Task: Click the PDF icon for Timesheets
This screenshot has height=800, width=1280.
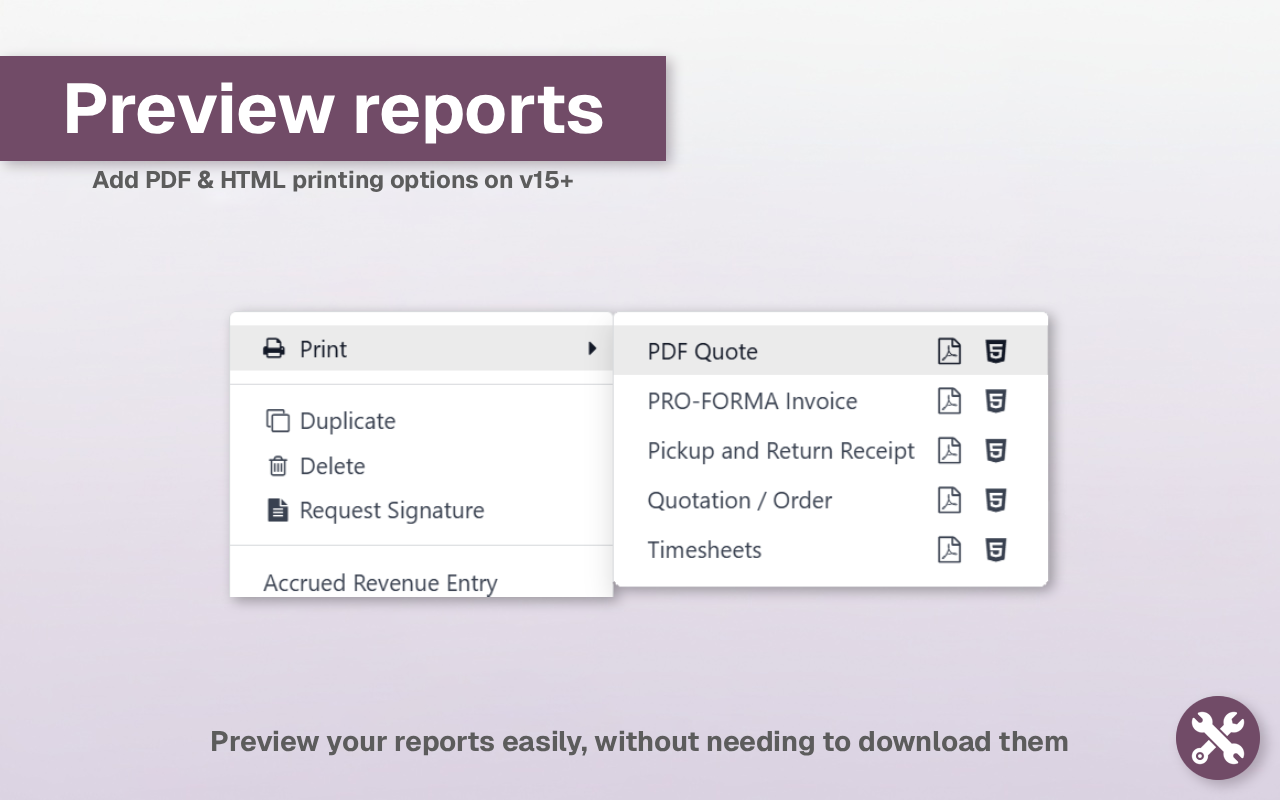Action: click(948, 549)
